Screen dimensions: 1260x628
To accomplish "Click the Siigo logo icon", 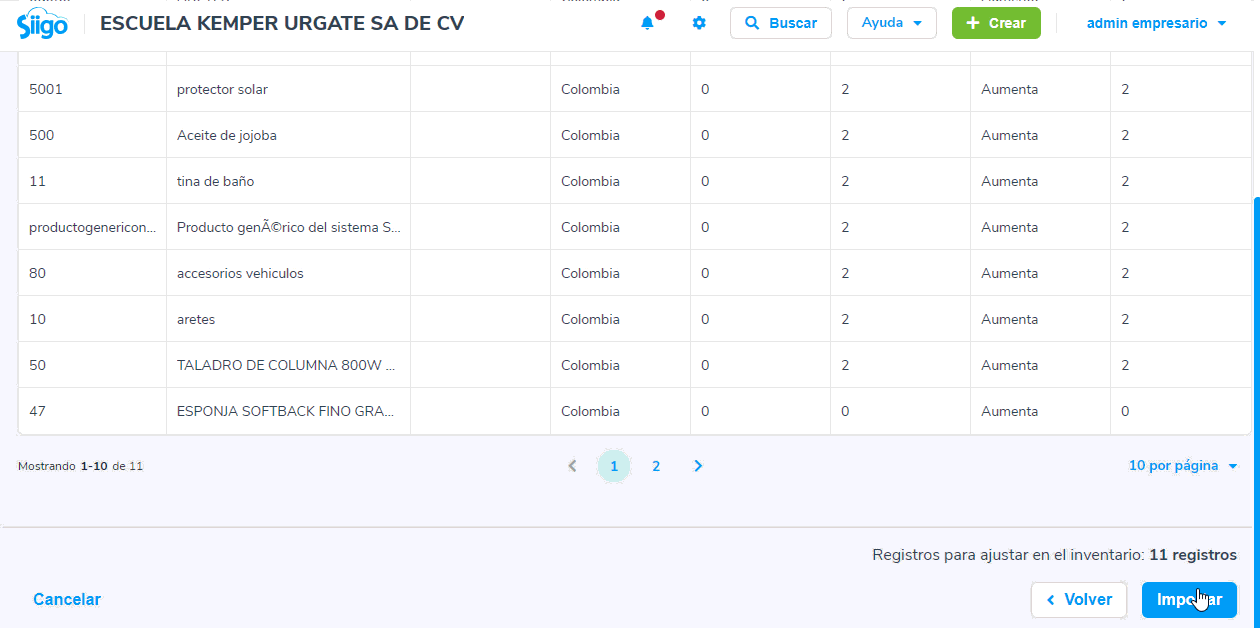I will coord(42,24).
